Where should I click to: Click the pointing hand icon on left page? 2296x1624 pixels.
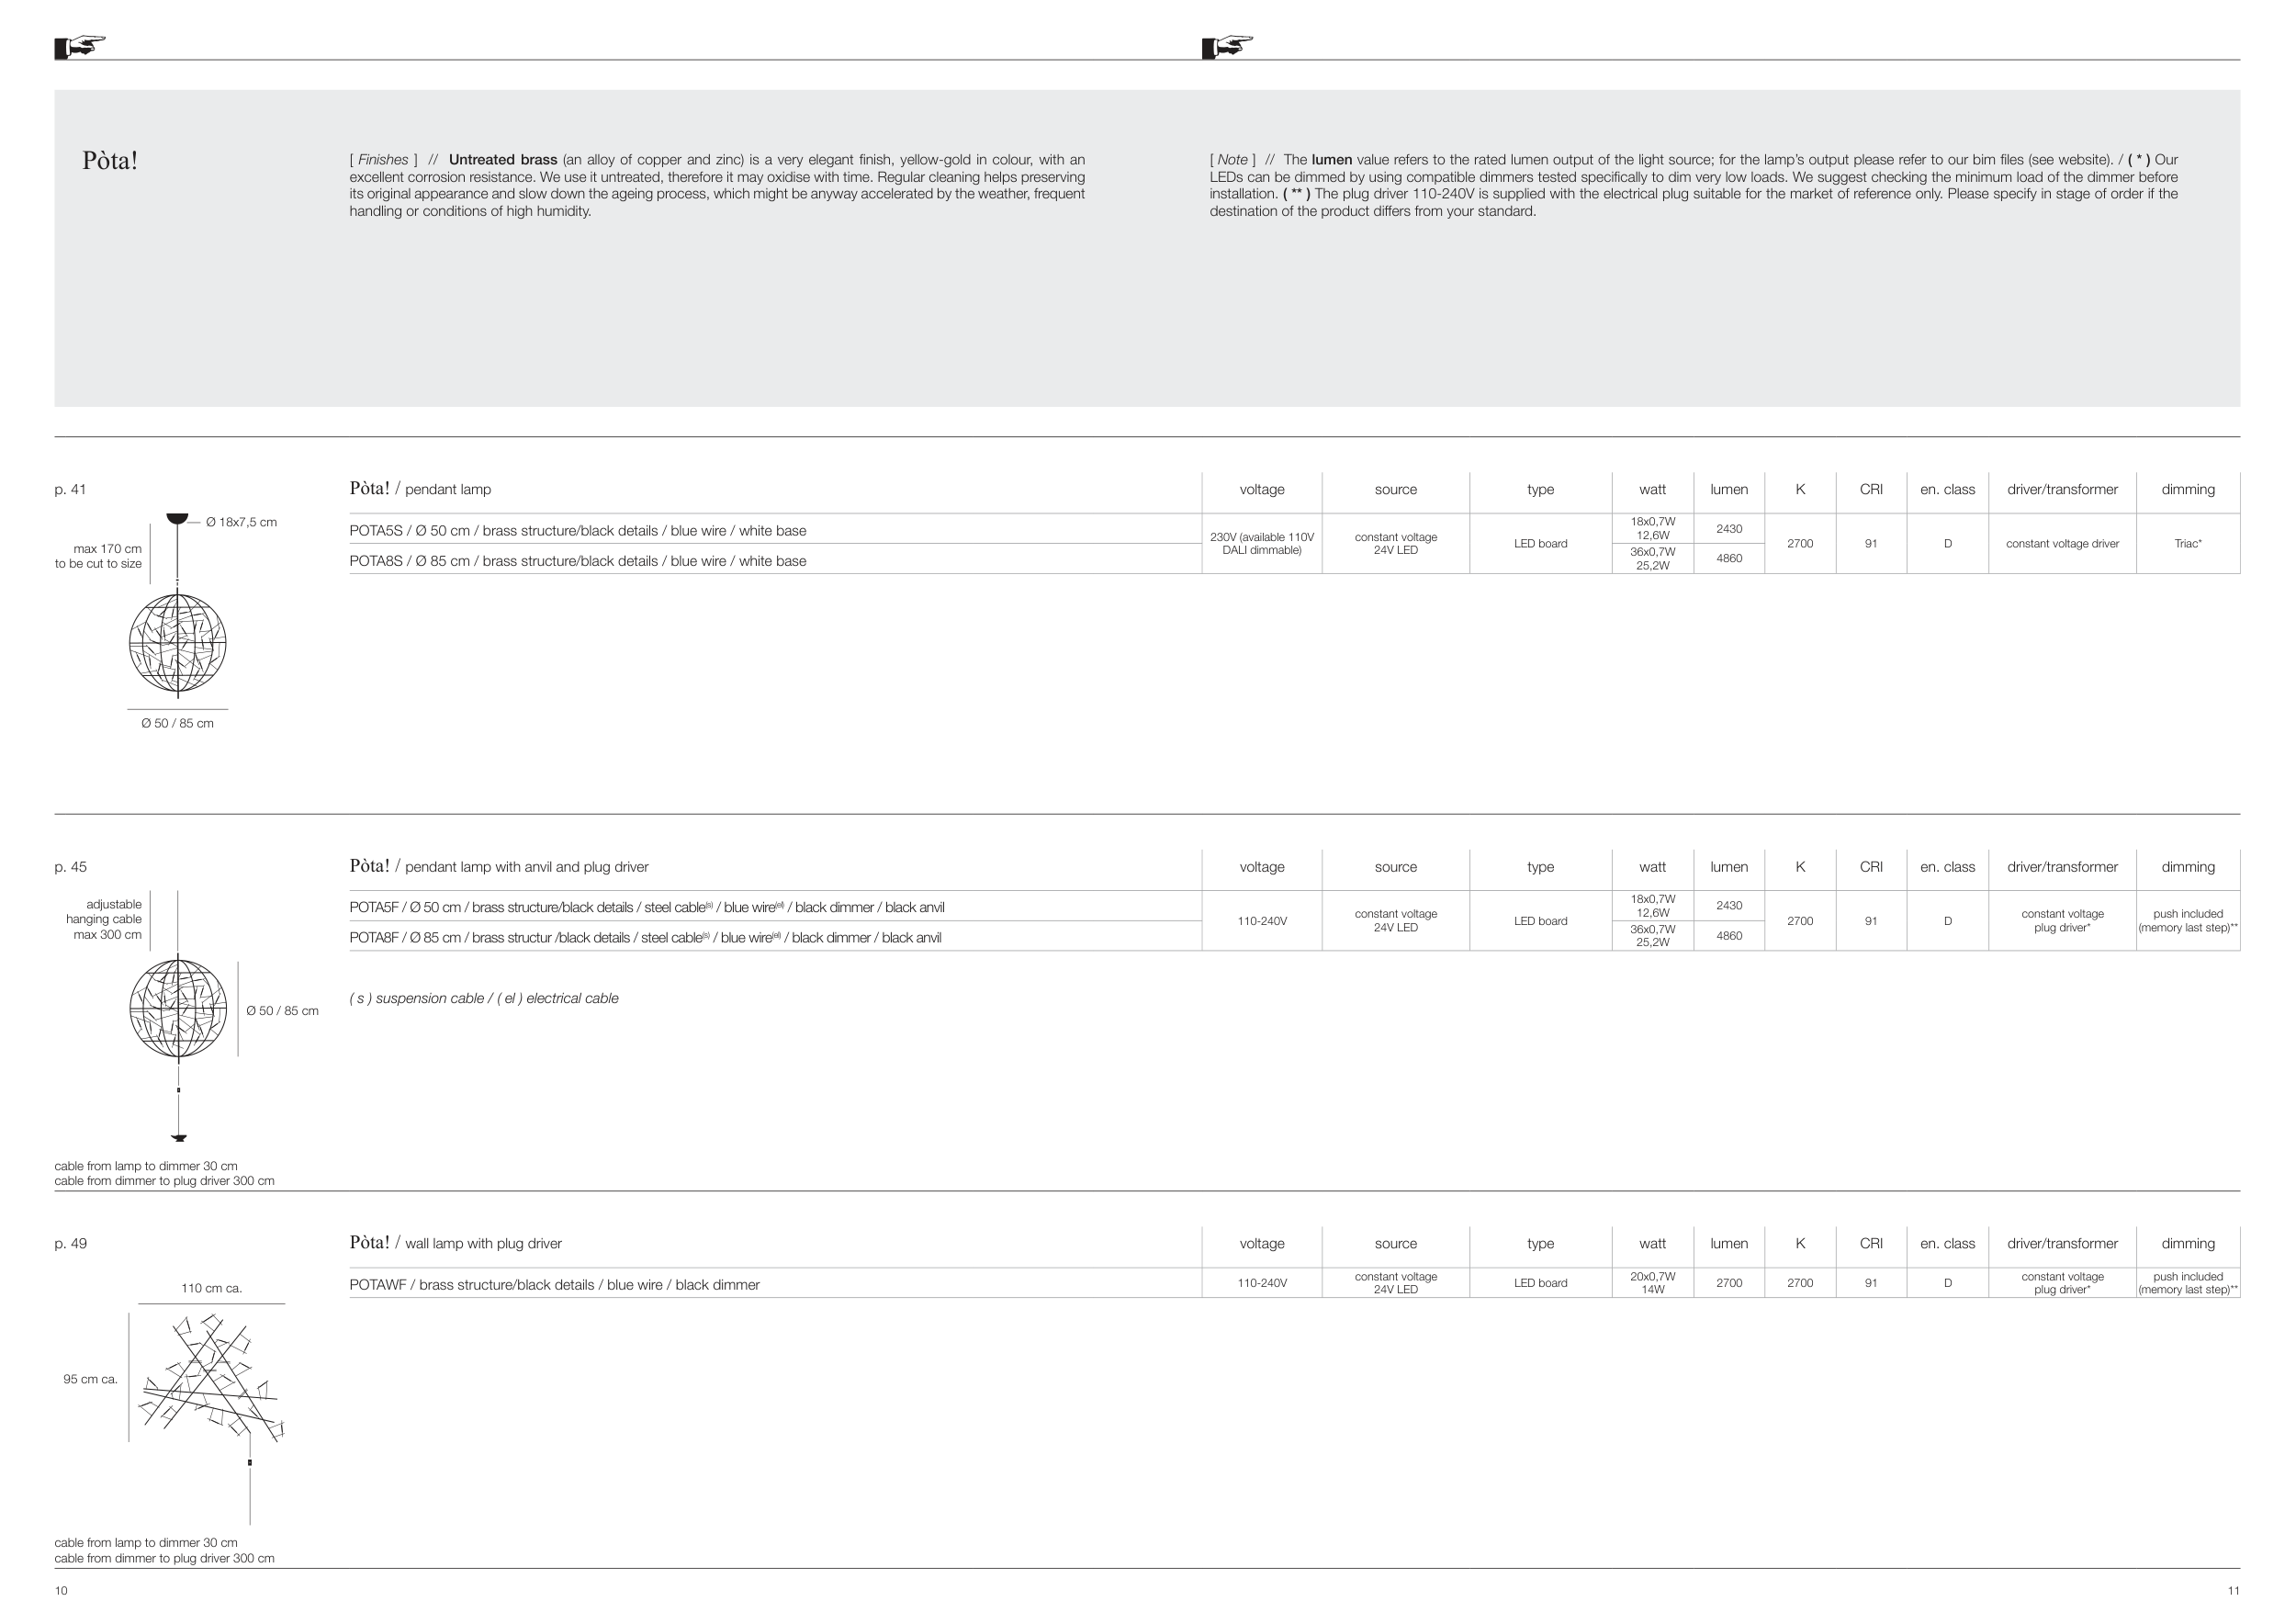point(79,46)
